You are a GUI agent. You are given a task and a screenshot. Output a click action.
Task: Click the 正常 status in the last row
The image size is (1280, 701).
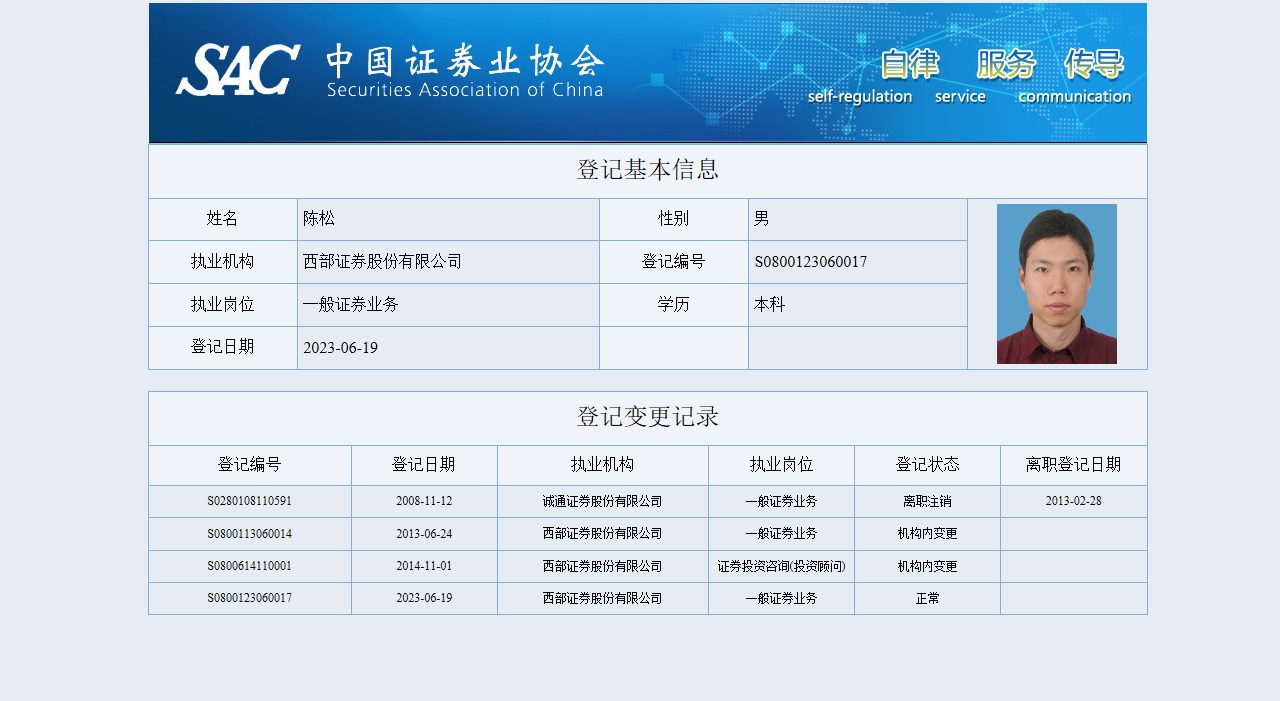[927, 598]
